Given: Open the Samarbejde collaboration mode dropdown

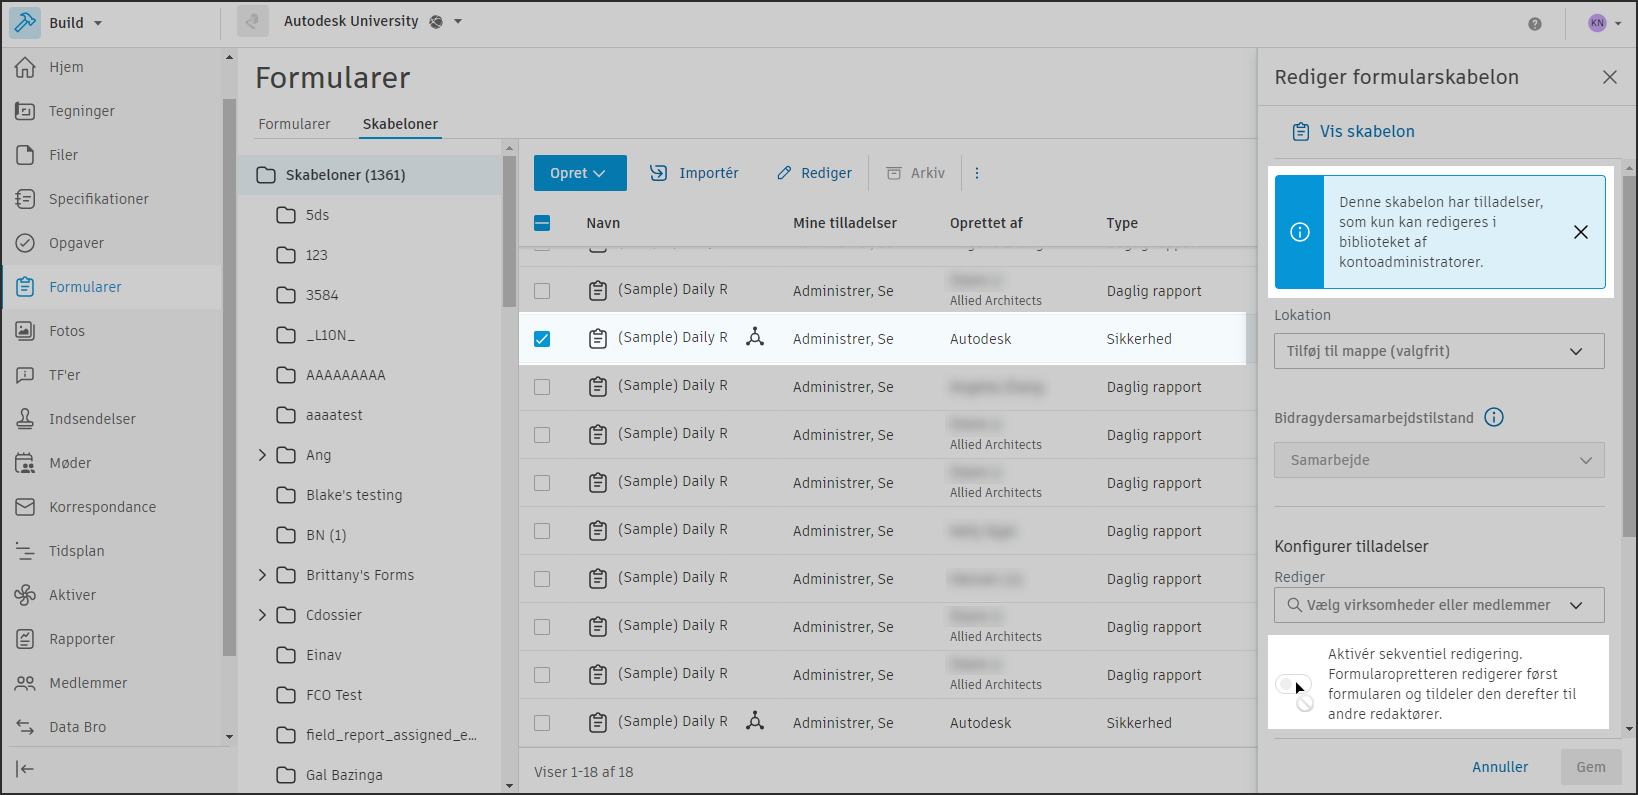Looking at the screenshot, I should 1439,460.
